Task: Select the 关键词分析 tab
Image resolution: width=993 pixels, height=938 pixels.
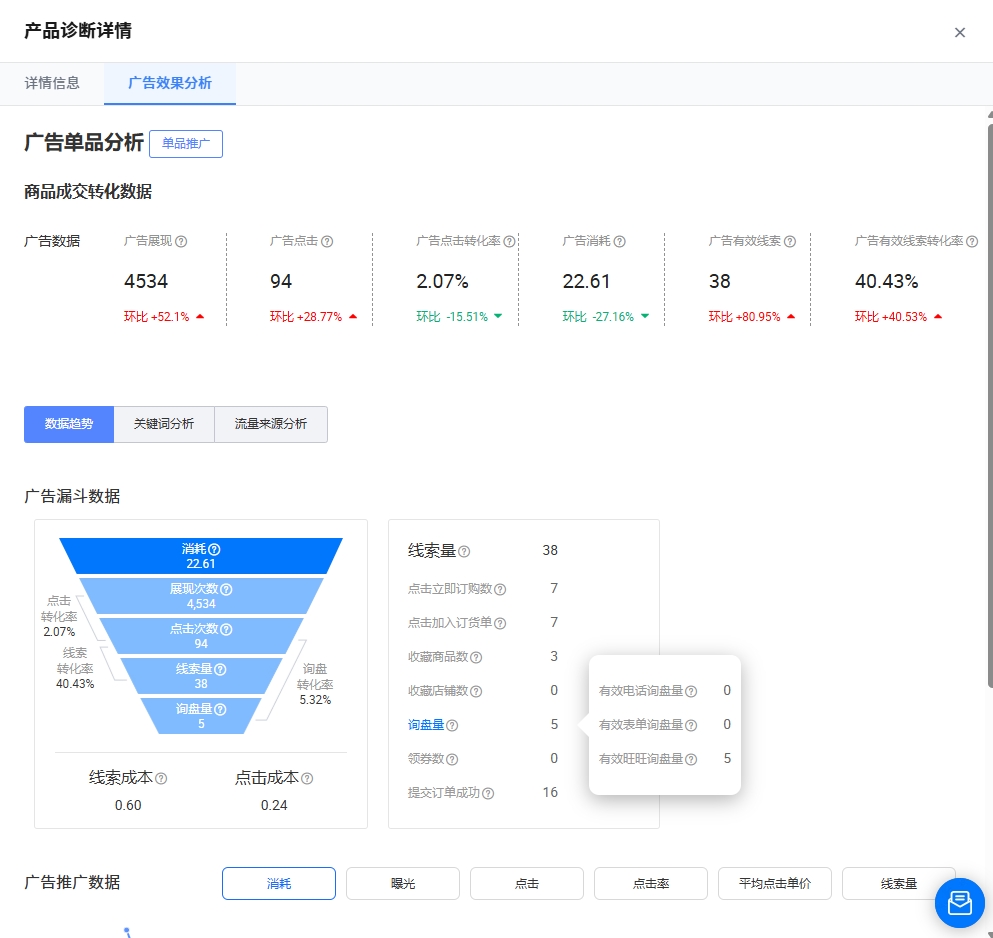Action: pos(163,424)
